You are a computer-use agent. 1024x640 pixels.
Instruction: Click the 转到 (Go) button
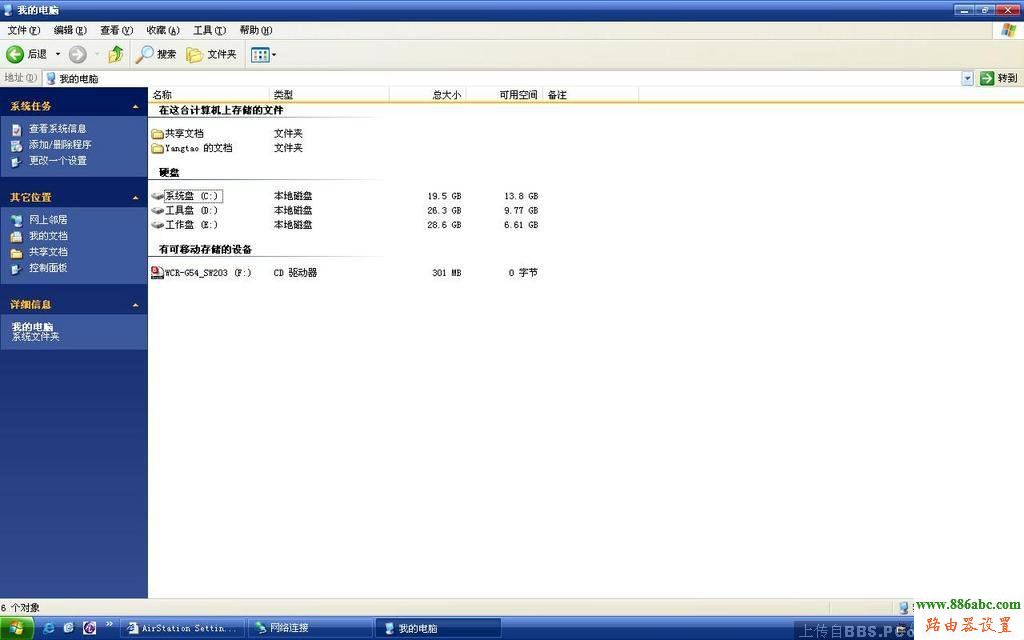point(999,78)
